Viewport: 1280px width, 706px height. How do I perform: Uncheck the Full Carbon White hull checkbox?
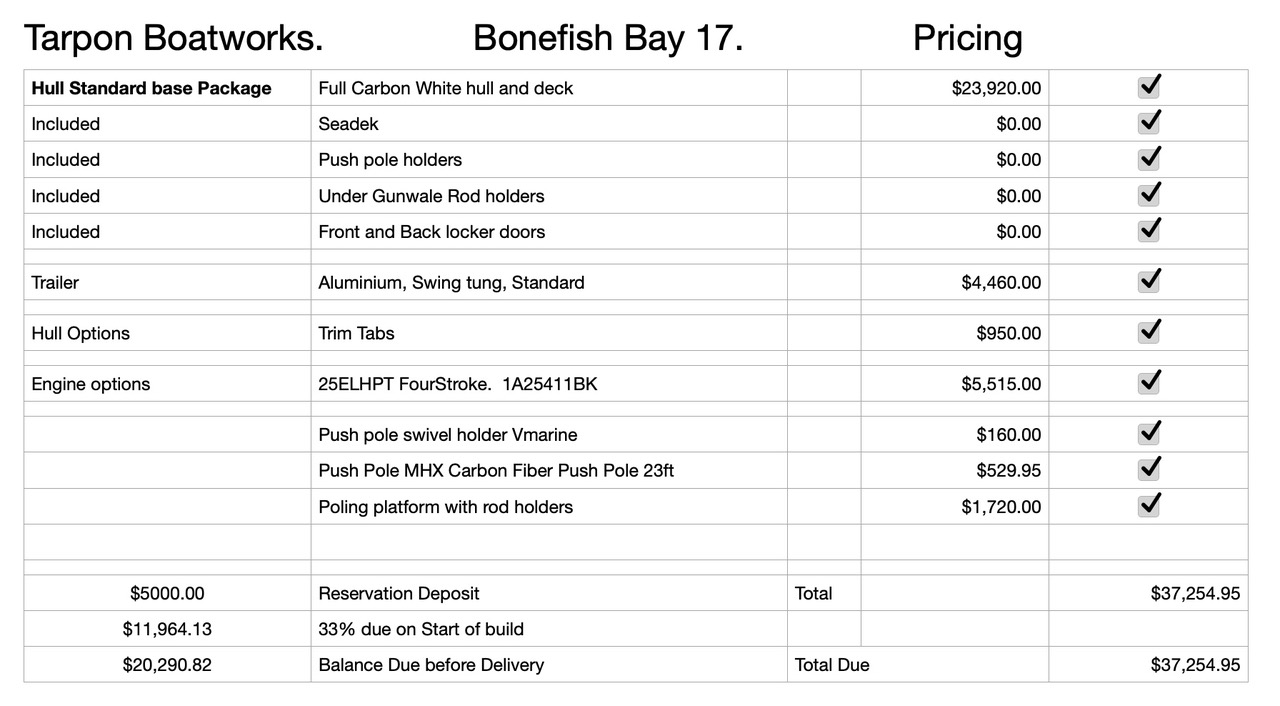[x=1149, y=87]
